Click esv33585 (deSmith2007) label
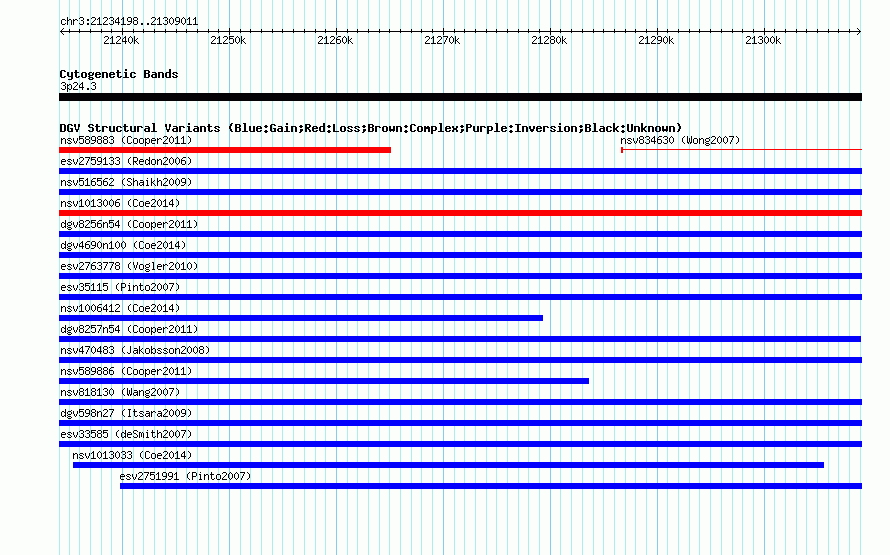The image size is (890, 555). pyautogui.click(x=126, y=434)
